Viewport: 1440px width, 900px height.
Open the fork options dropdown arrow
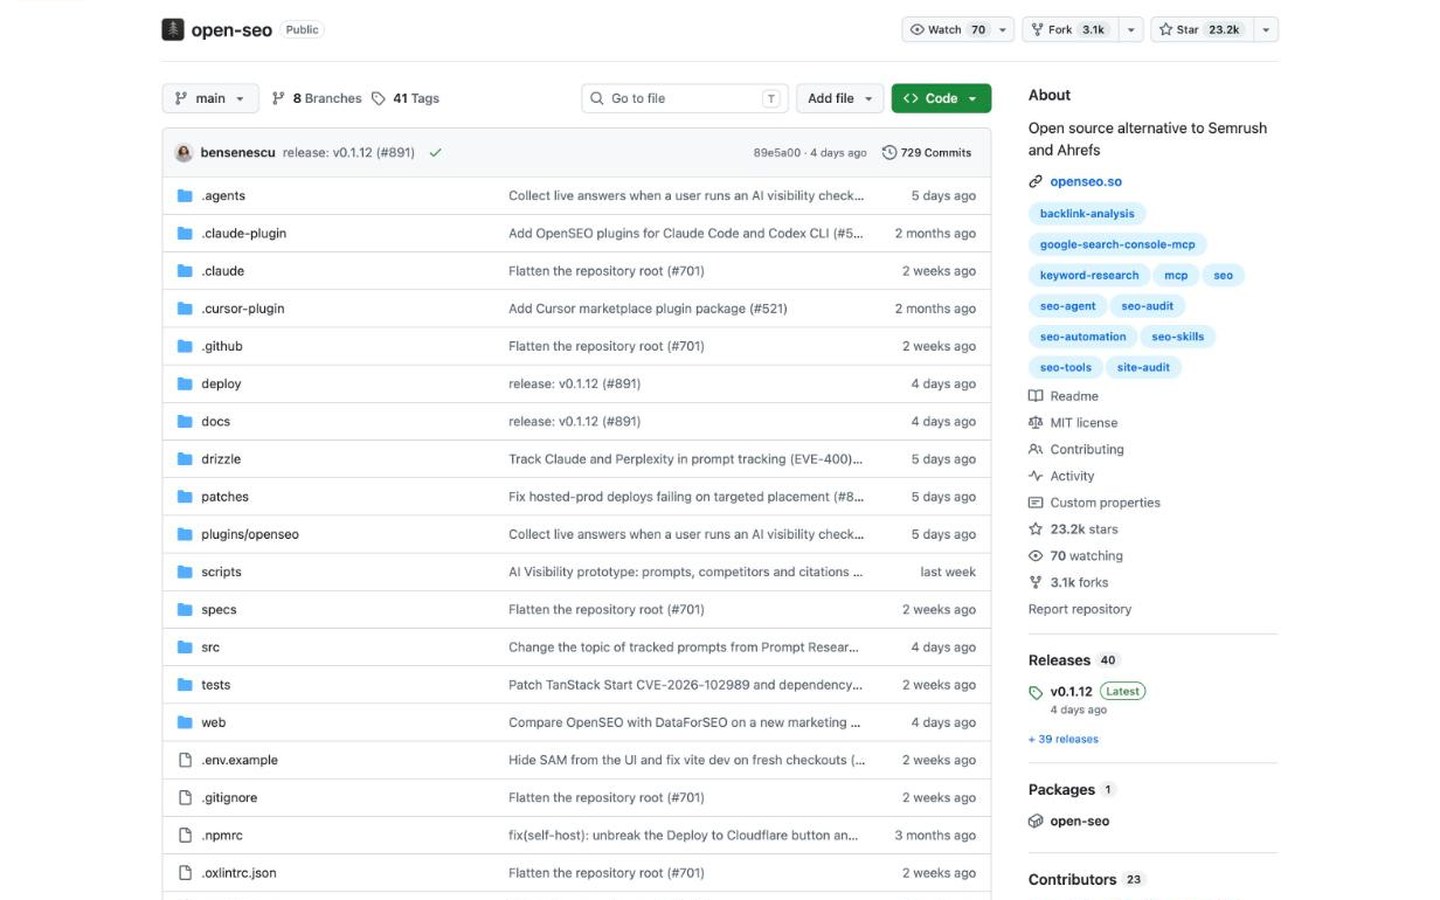tap(1131, 30)
